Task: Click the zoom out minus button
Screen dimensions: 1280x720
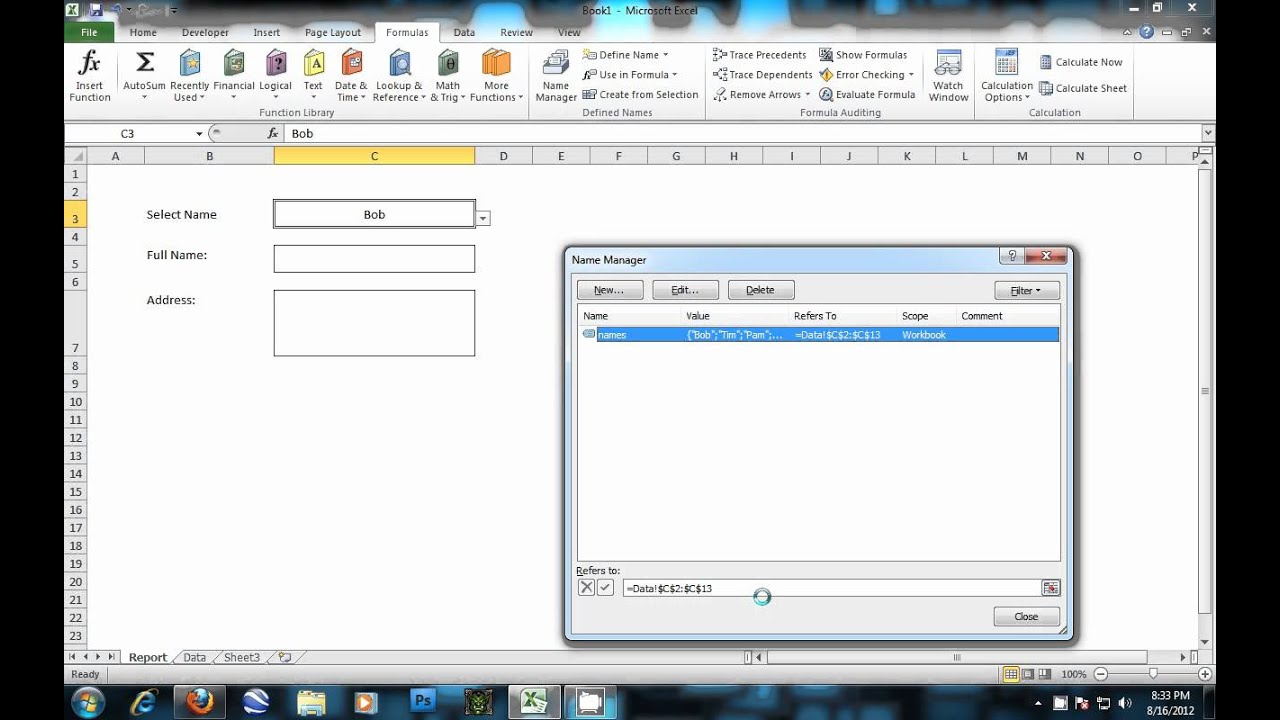Action: tap(1101, 674)
